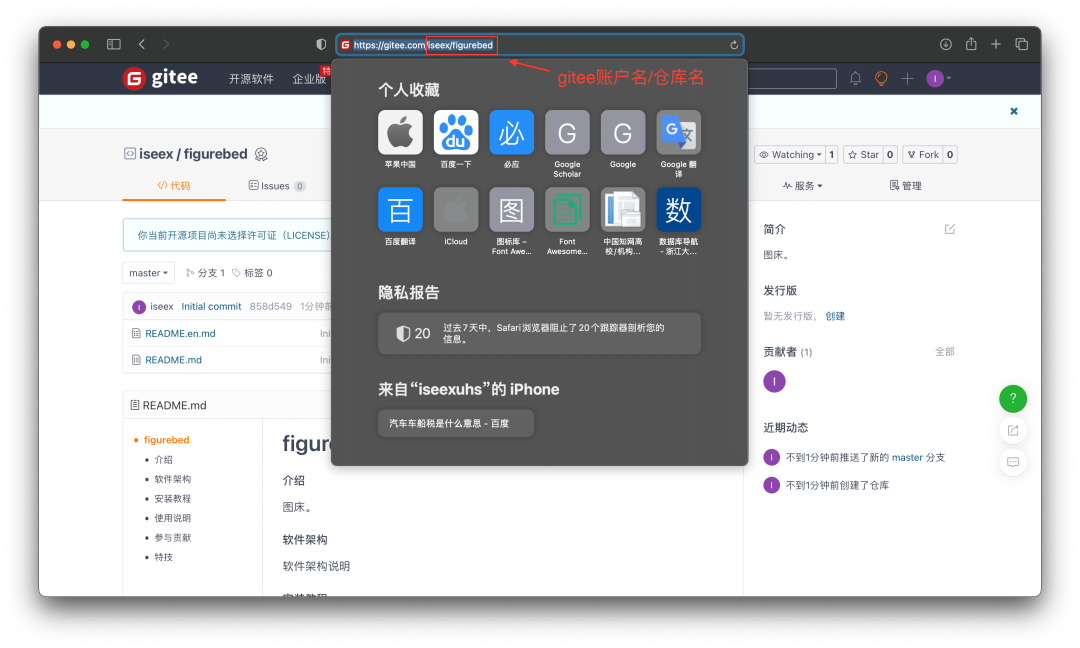The width and height of the screenshot is (1080, 648).
Task: Jump to figurebed outline heading
Action: [167, 439]
